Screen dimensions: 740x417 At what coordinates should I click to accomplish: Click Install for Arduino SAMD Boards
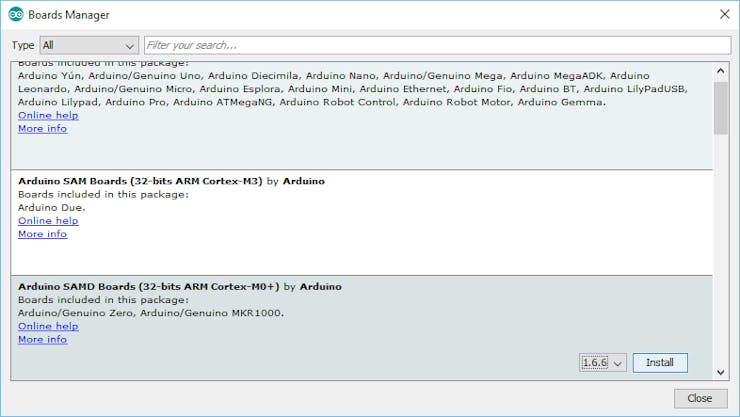[x=660, y=363]
